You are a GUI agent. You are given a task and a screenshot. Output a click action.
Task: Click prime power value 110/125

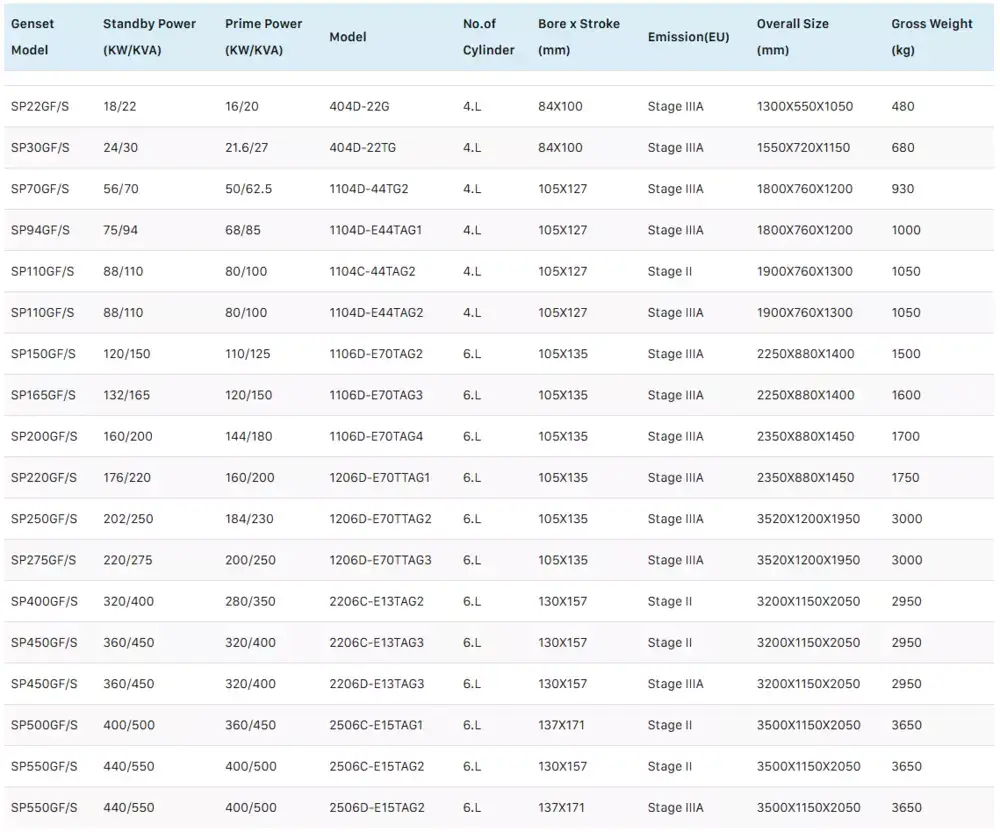[x=247, y=354]
